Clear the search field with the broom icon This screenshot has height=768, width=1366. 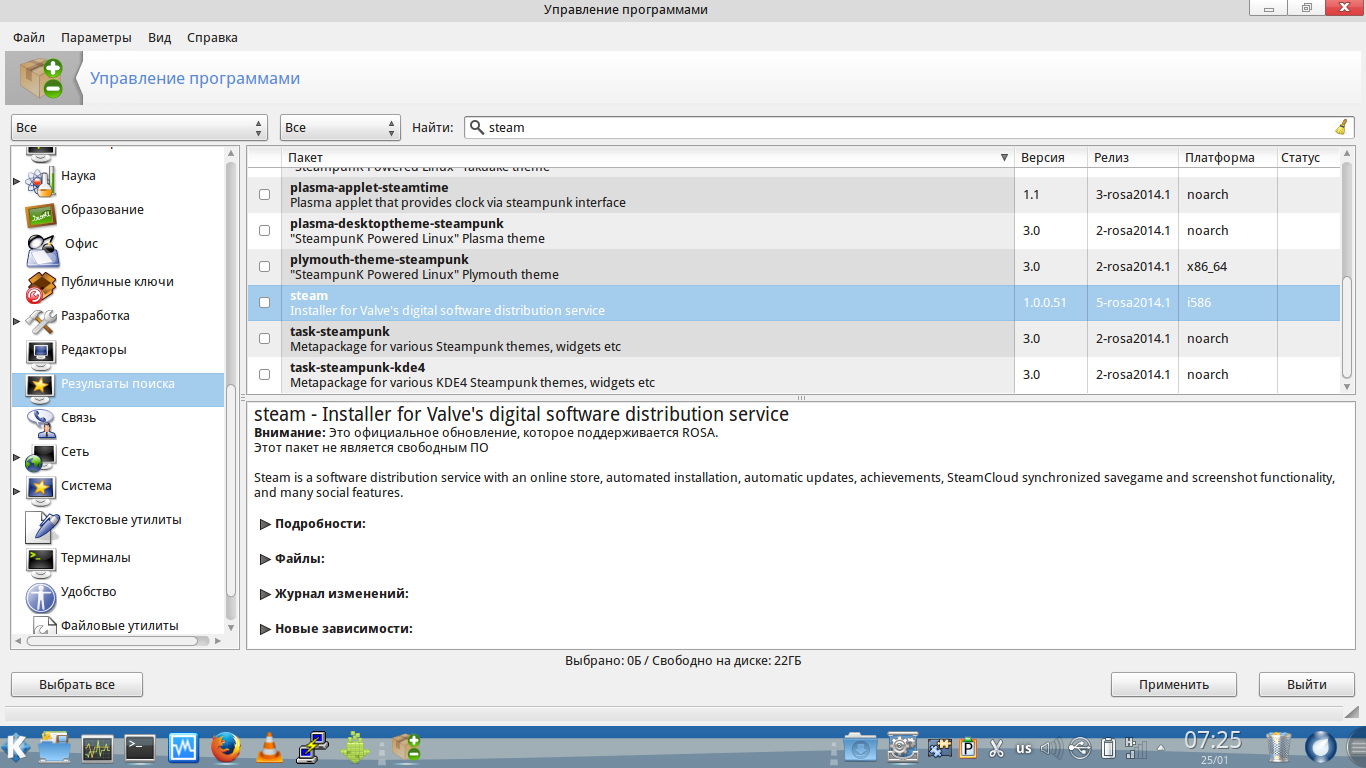tap(1341, 127)
